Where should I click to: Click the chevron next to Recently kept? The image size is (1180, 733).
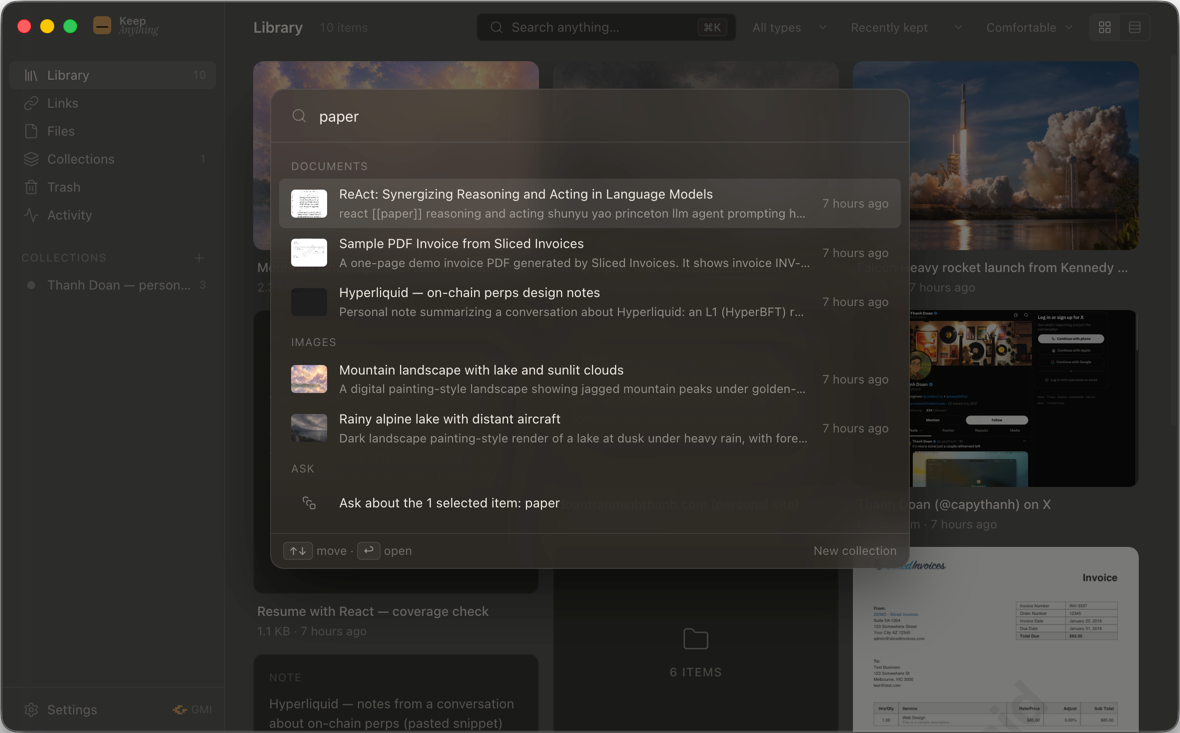958,27
